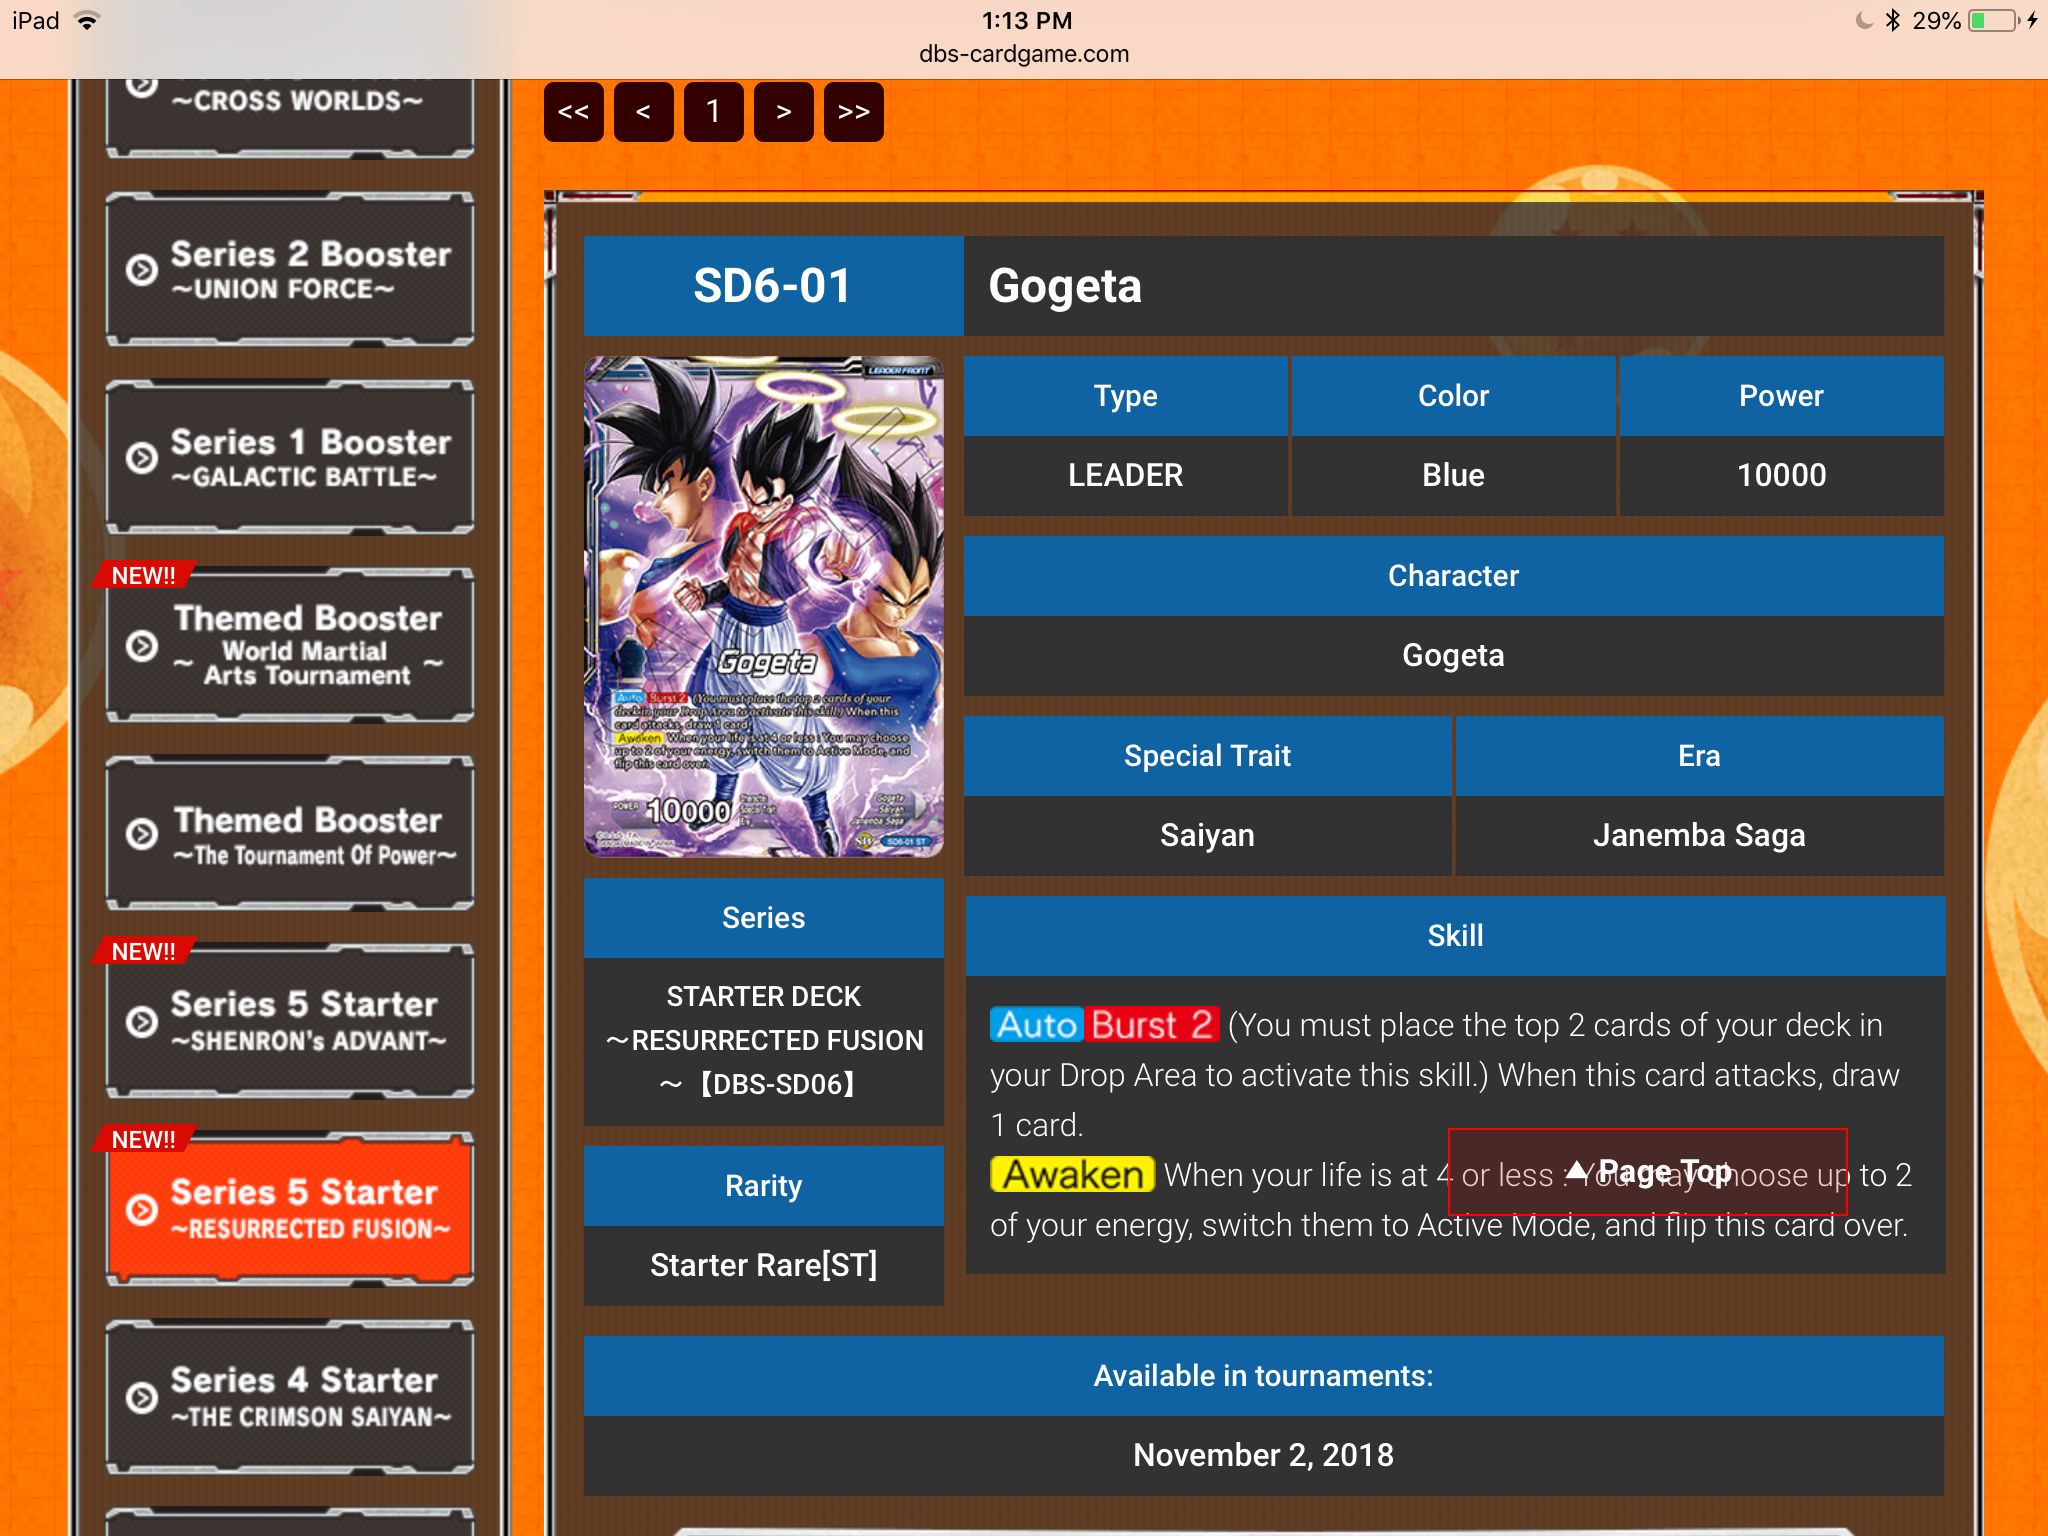Jump to last page with >> button
This screenshot has width=2048, height=1536.
coord(853,112)
